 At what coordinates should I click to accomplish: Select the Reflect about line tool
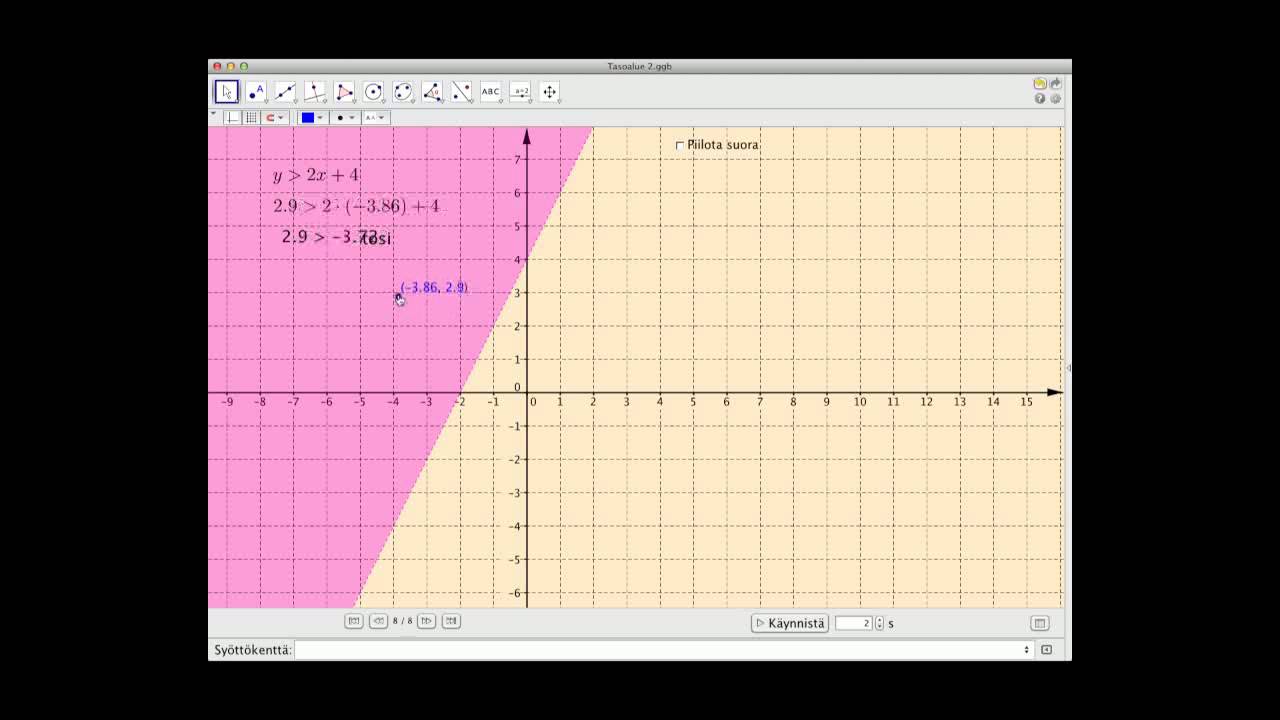pyautogui.click(x=461, y=92)
